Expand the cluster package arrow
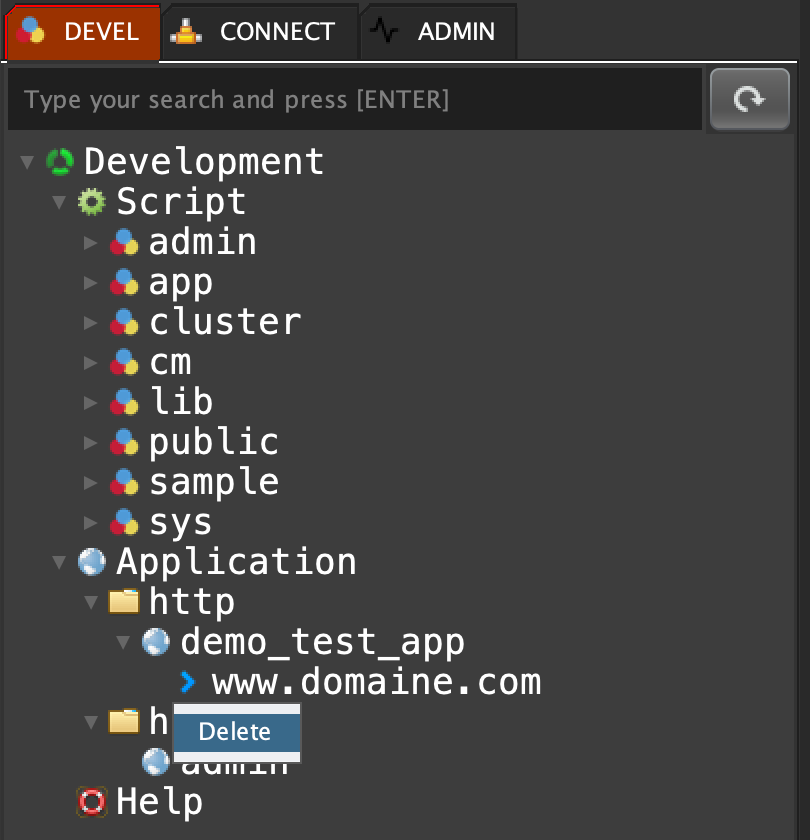810x840 pixels. click(x=91, y=322)
